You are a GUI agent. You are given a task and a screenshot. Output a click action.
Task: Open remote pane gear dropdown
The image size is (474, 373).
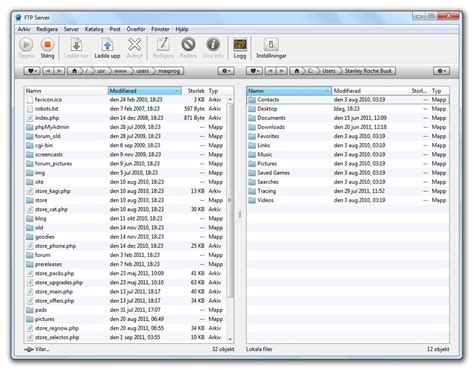(226, 71)
